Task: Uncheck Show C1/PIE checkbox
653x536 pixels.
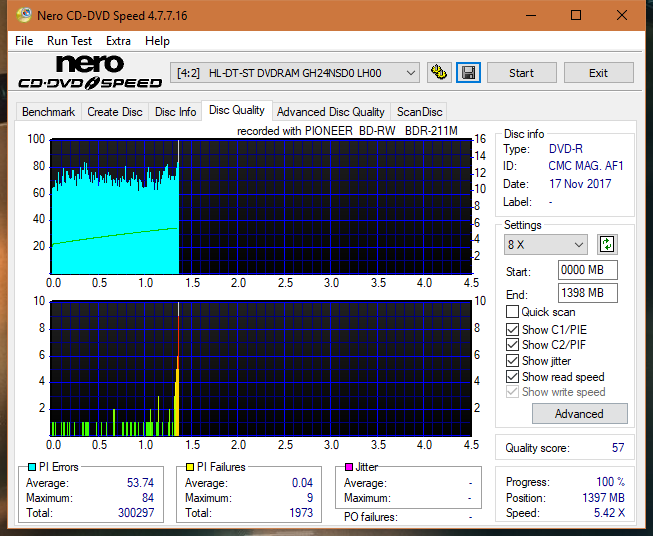Action: tap(512, 330)
